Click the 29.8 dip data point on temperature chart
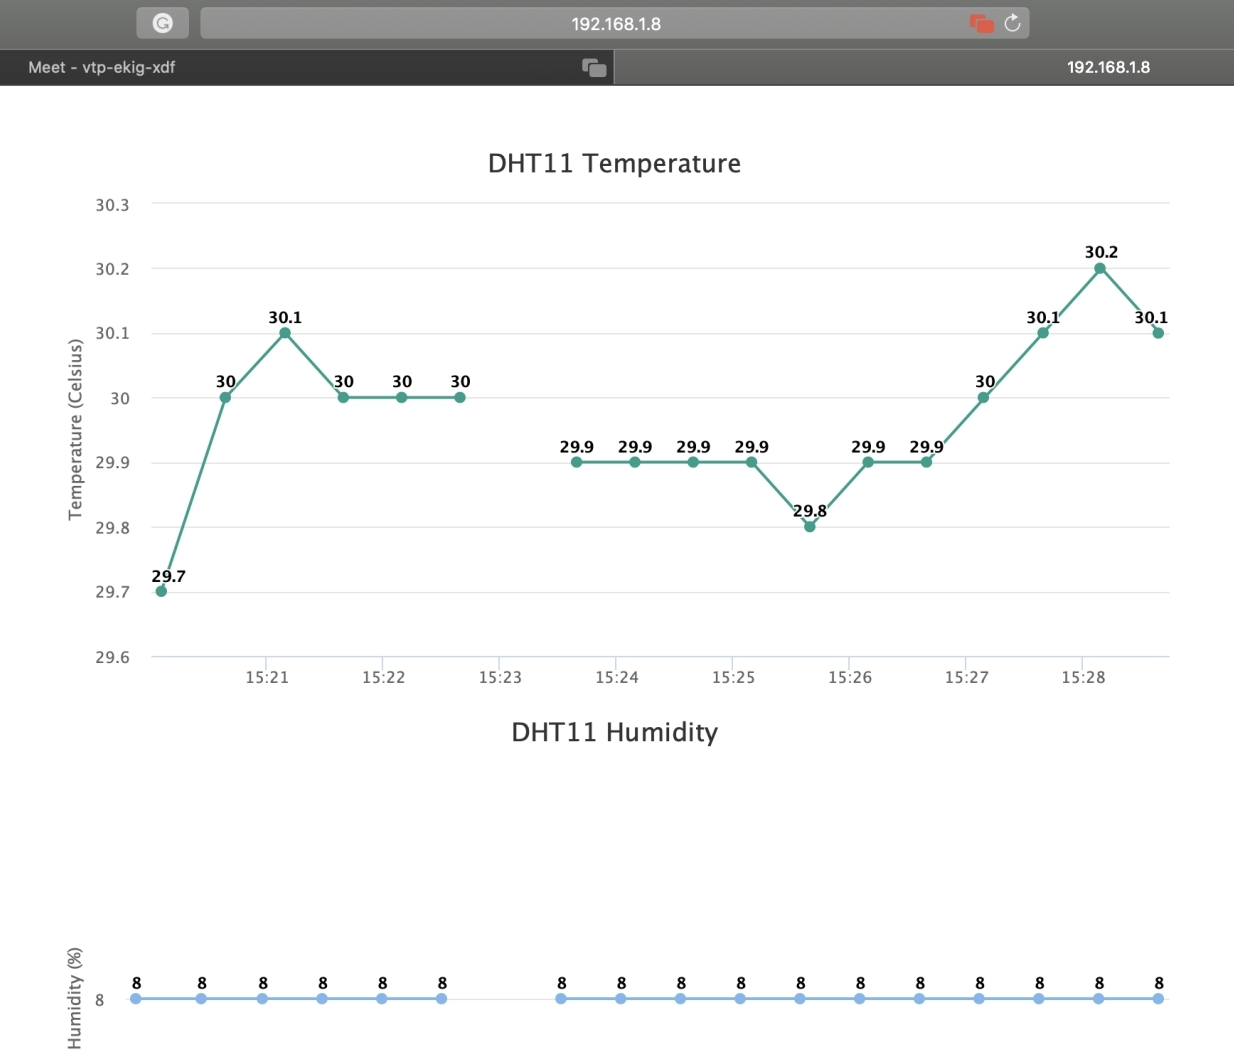Screen dimensions: 1234x1052 point(809,525)
